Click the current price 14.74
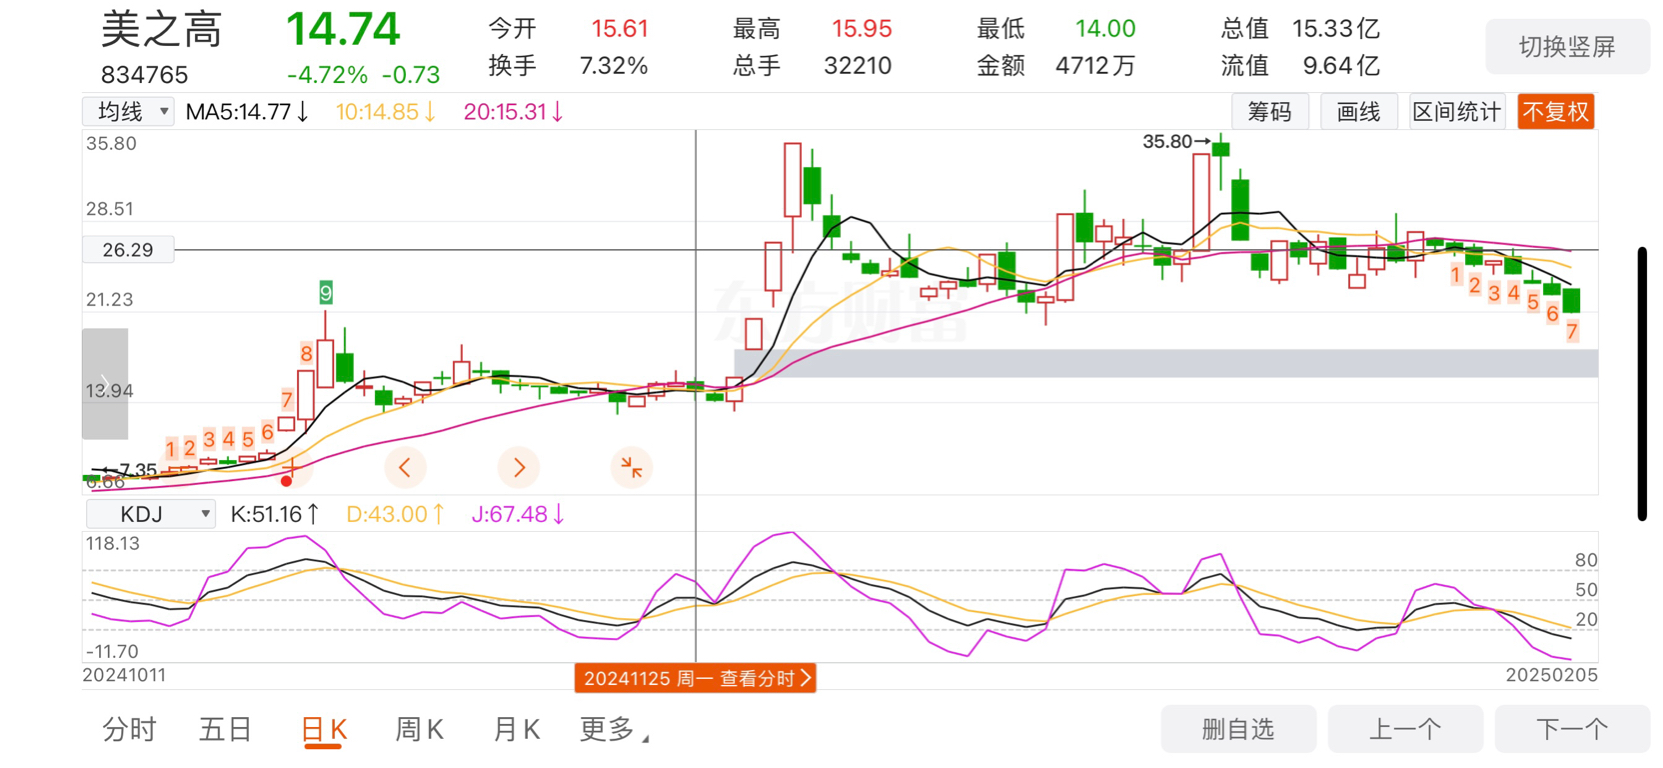This screenshot has width=1663, height=768. [343, 29]
